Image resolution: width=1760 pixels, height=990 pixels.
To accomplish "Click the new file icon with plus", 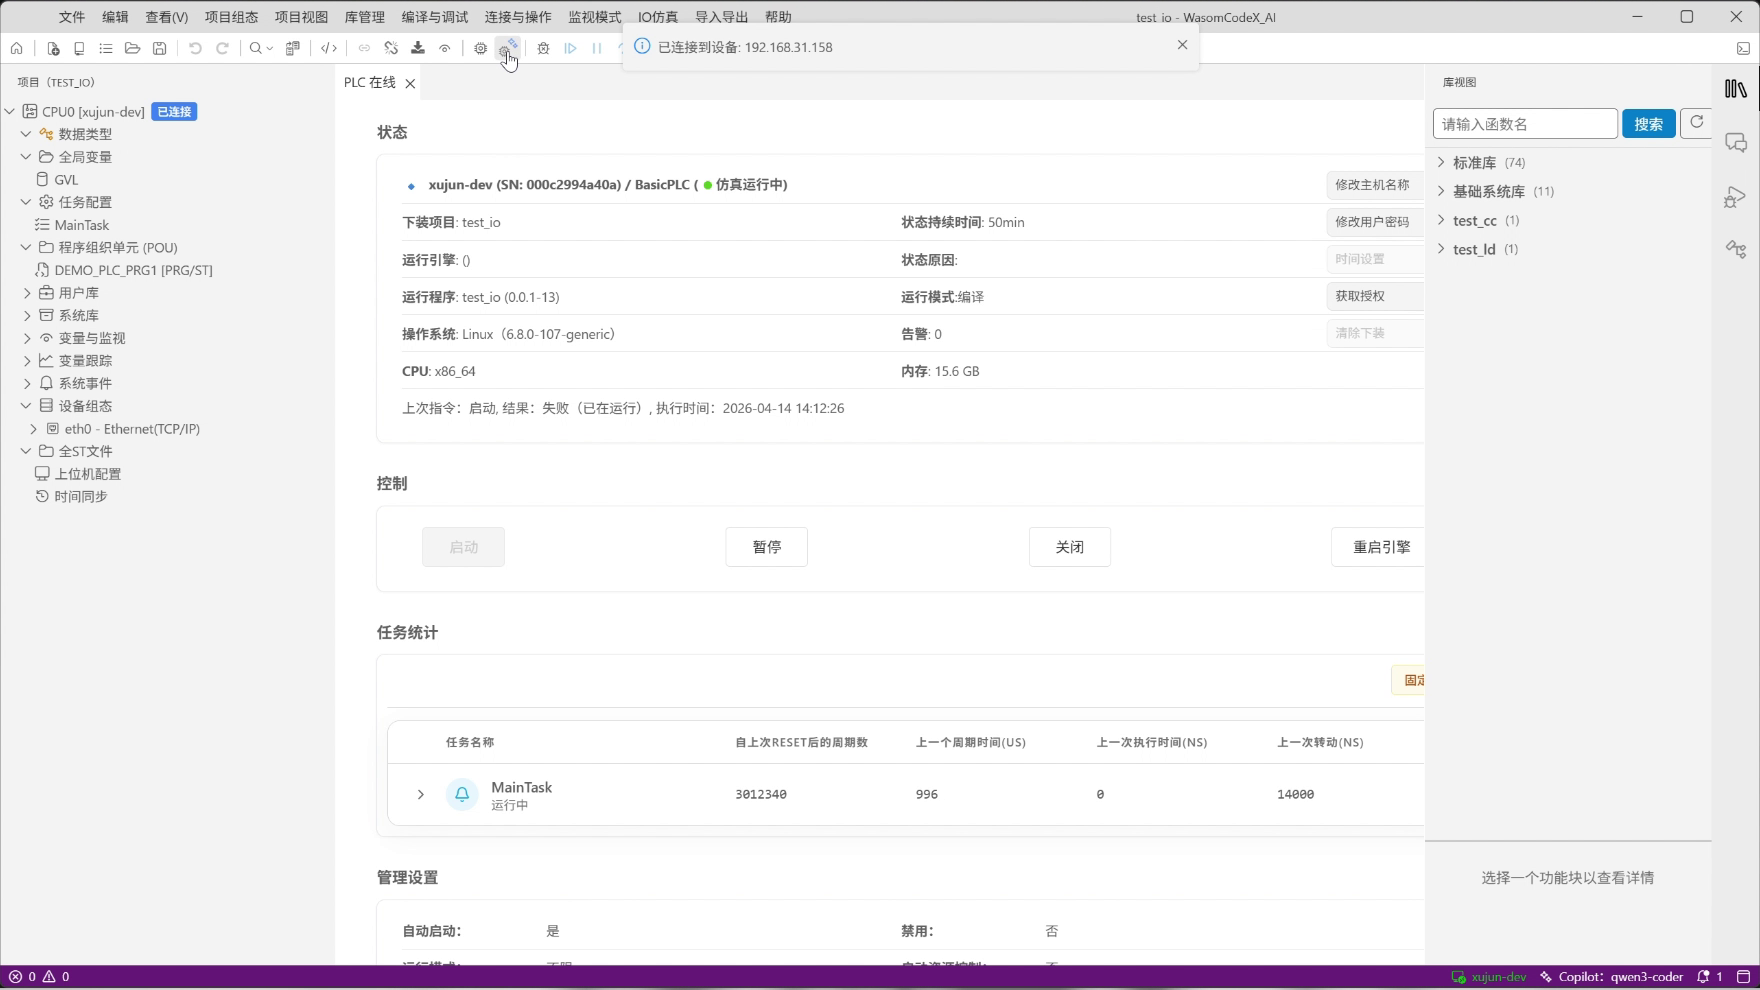I will [53, 48].
